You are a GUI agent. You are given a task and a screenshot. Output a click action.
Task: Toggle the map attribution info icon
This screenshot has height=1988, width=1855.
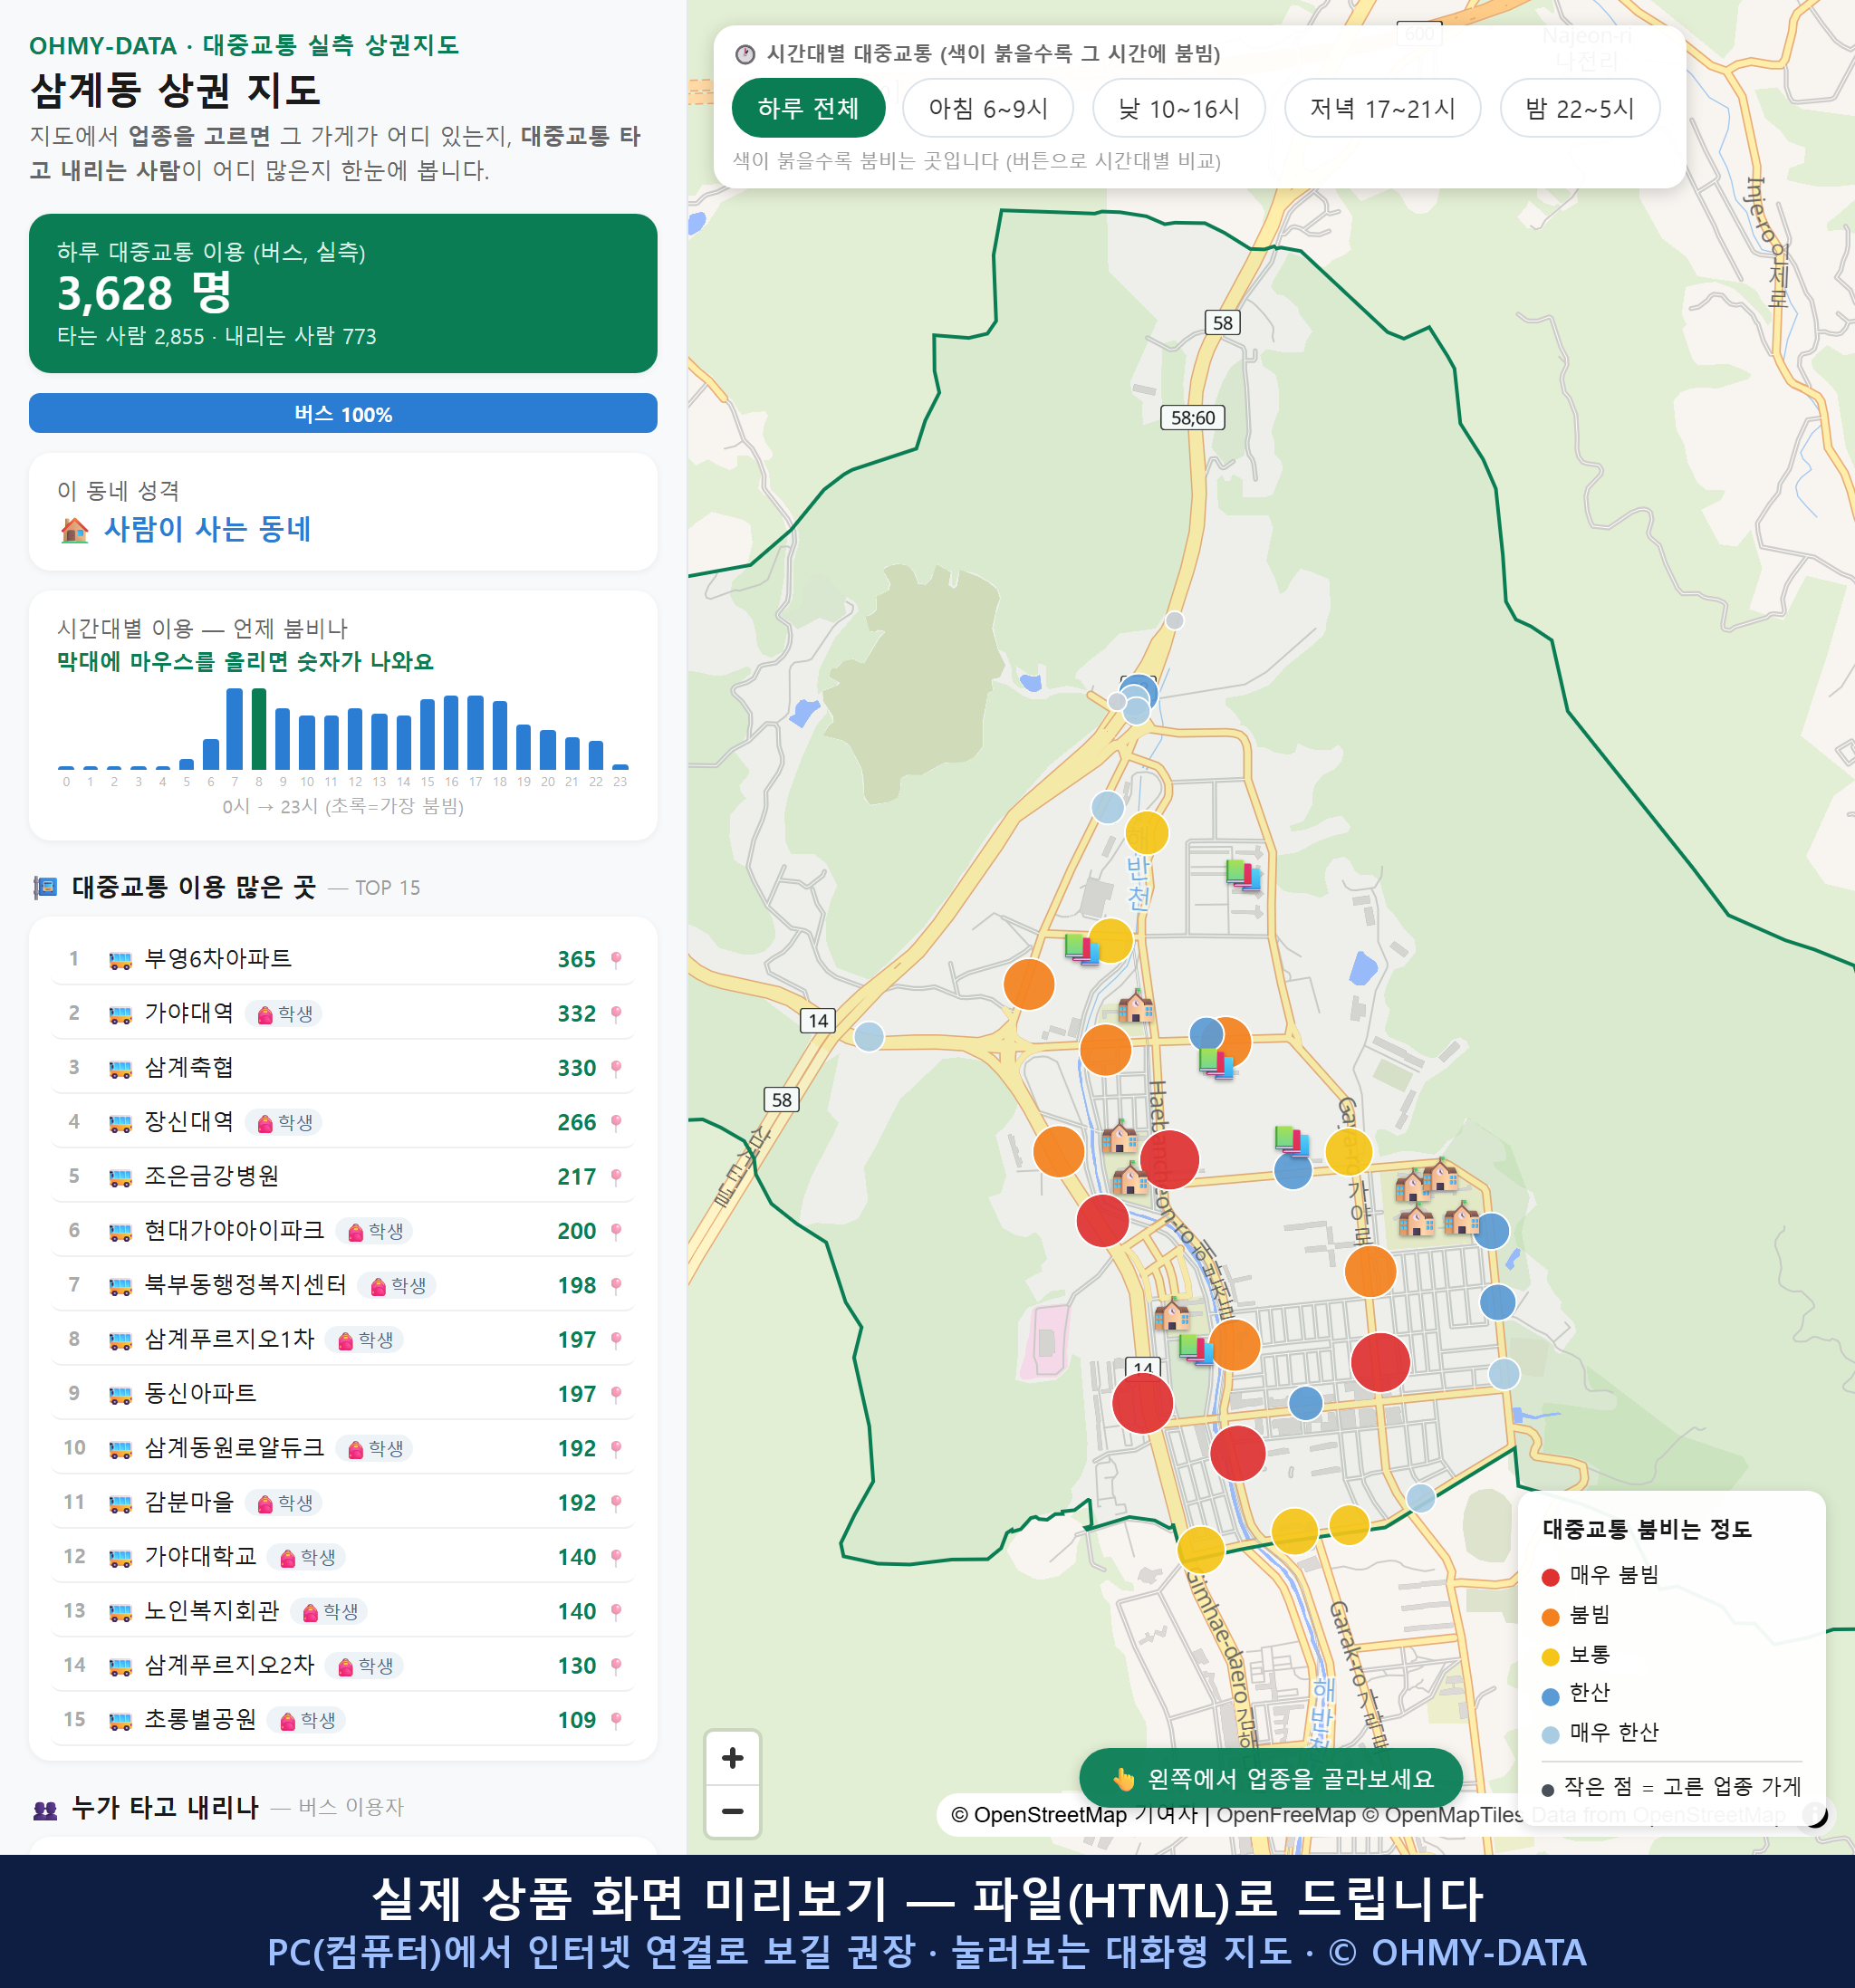pyautogui.click(x=1815, y=1814)
